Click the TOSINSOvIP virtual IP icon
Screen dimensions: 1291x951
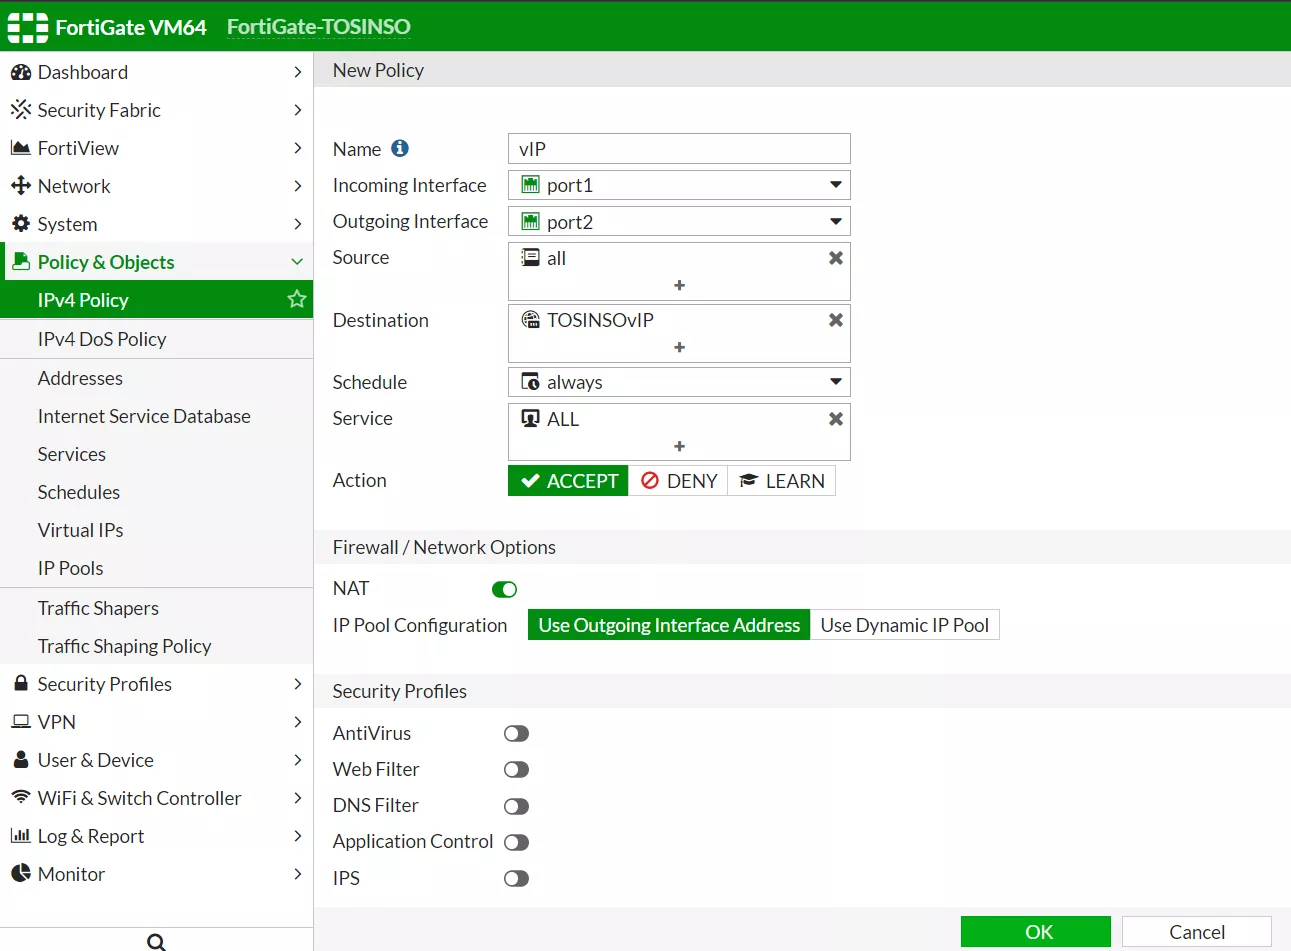click(531, 320)
